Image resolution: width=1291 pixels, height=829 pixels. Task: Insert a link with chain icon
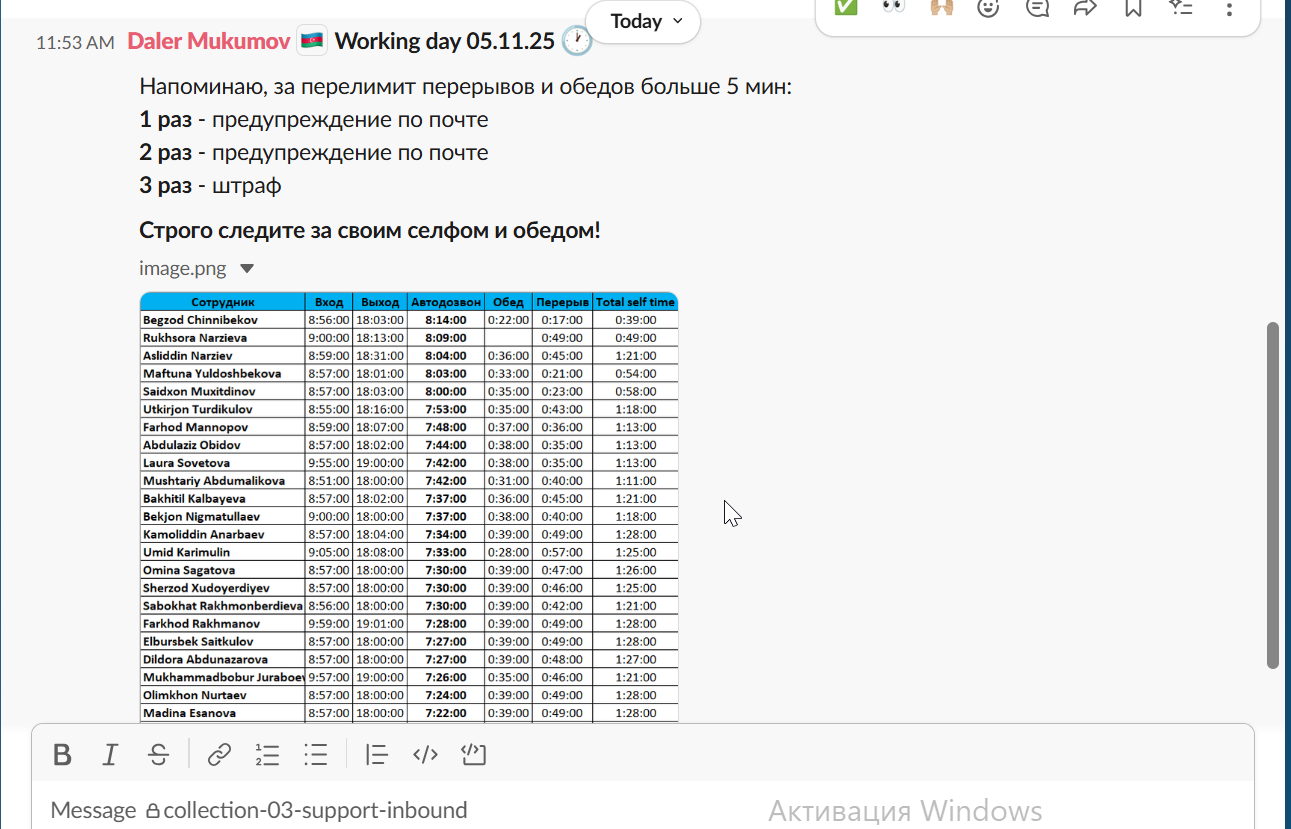coord(219,755)
